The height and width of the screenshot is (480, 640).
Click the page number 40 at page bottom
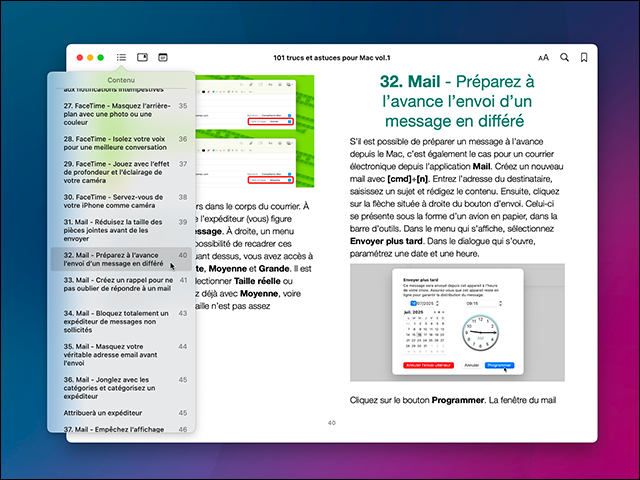coord(331,423)
